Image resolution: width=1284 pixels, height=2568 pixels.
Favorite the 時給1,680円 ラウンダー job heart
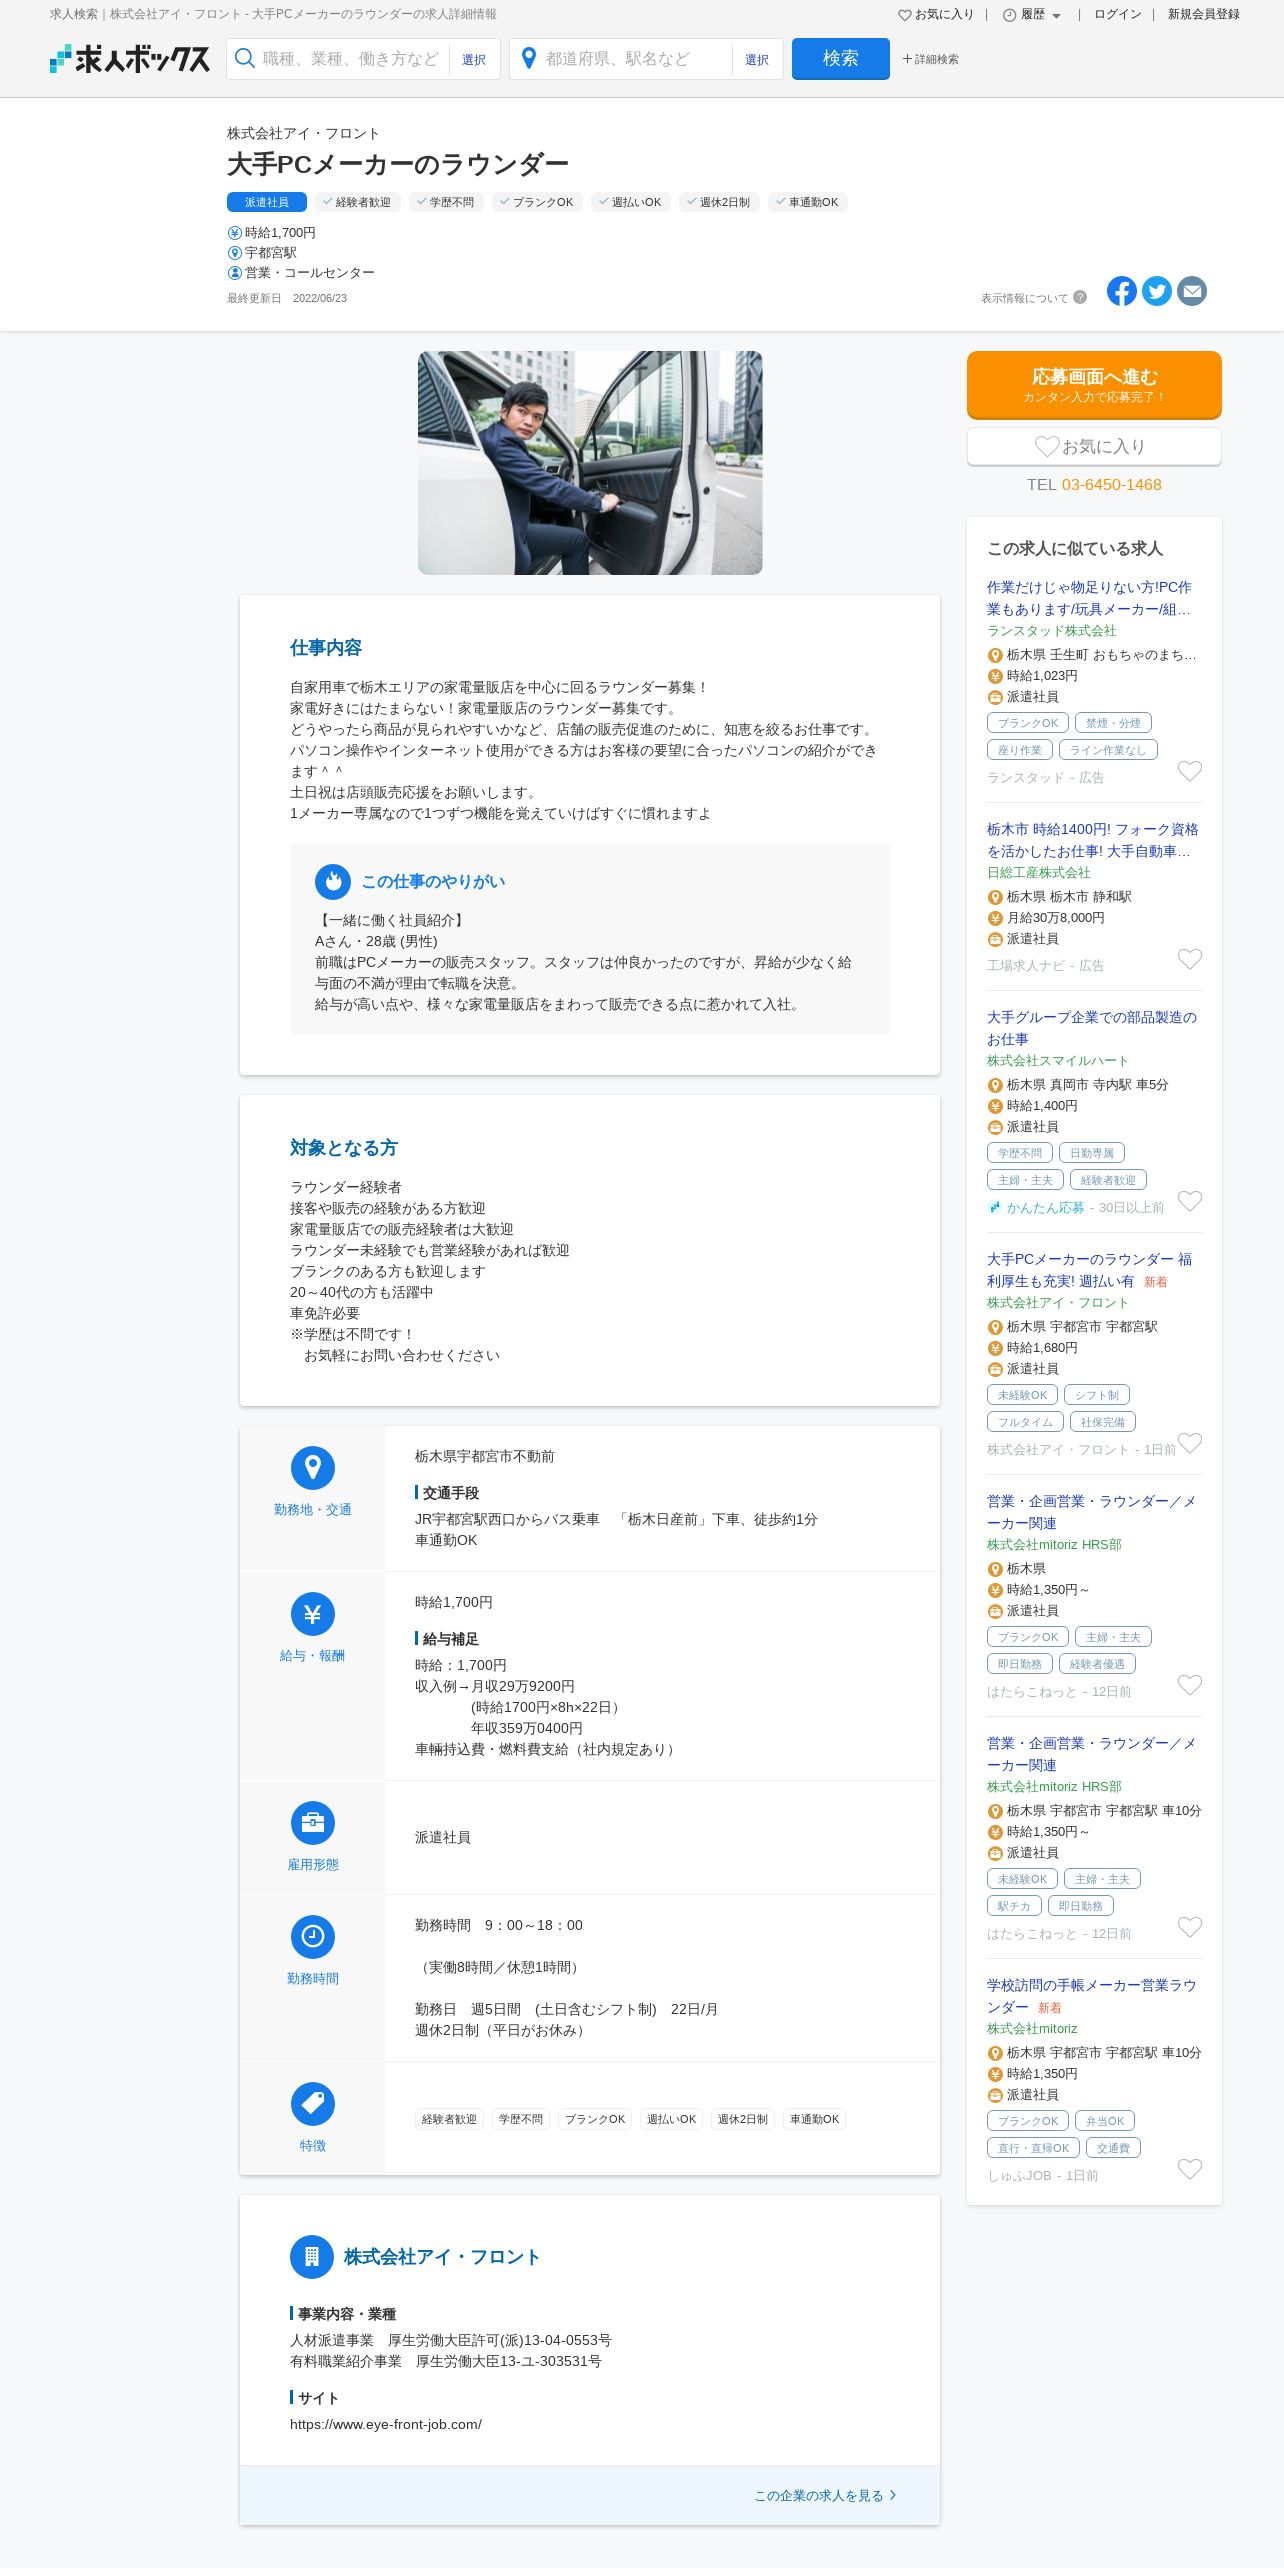tap(1190, 1443)
